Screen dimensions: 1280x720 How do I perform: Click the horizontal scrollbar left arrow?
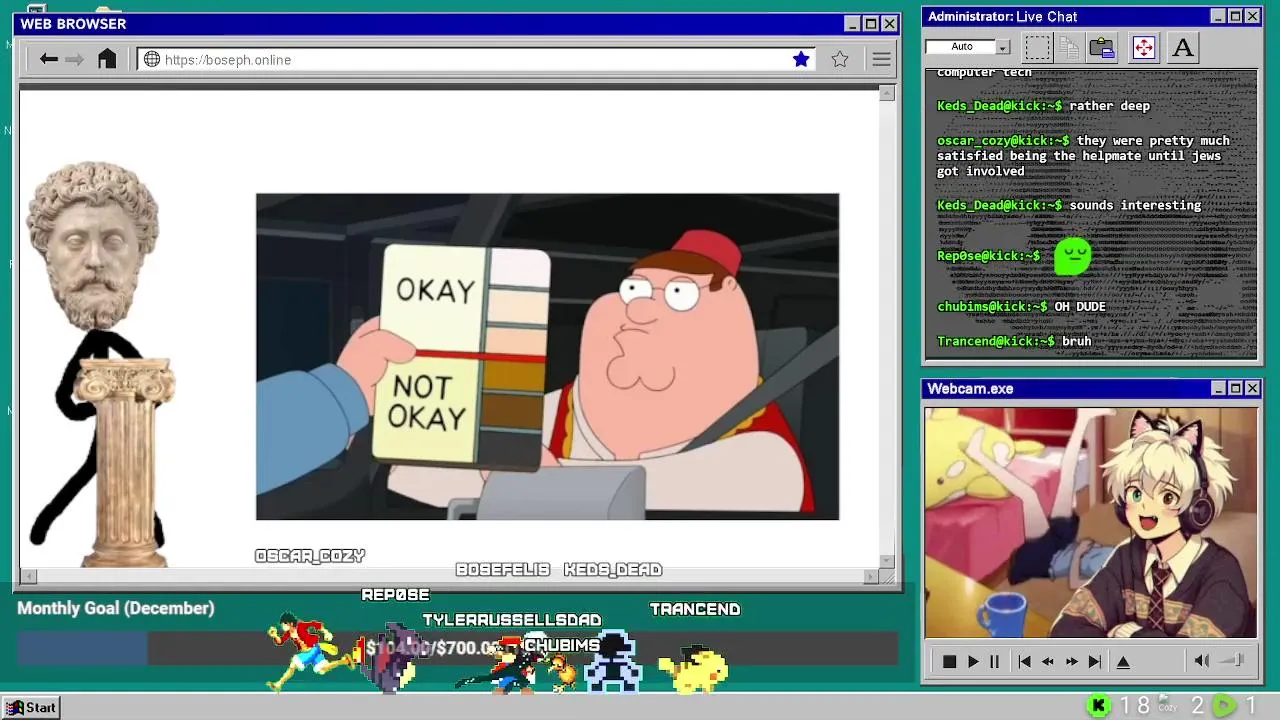point(28,576)
